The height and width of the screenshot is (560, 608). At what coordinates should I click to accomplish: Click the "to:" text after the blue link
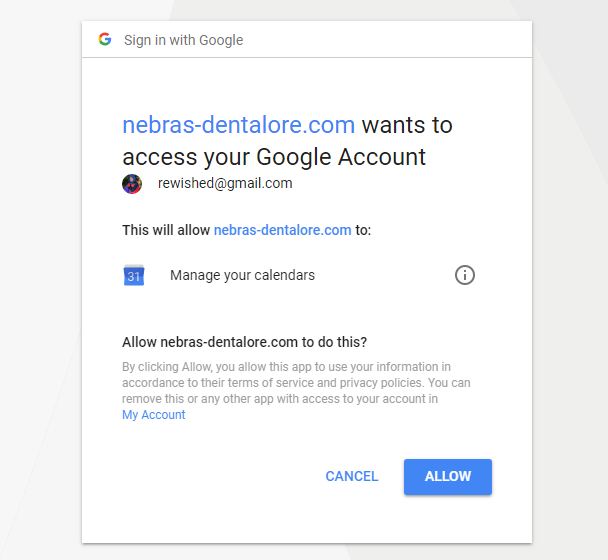click(363, 230)
